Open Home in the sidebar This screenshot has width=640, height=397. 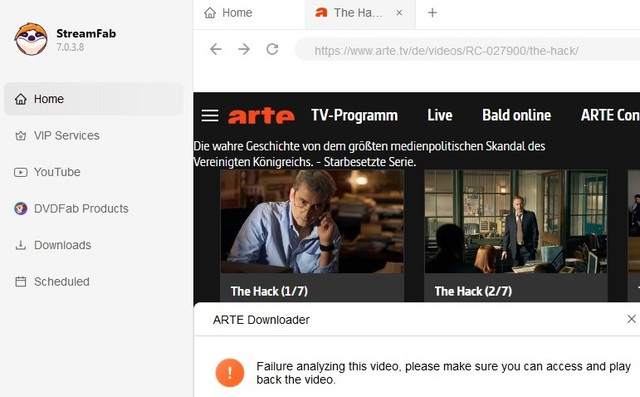click(93, 99)
